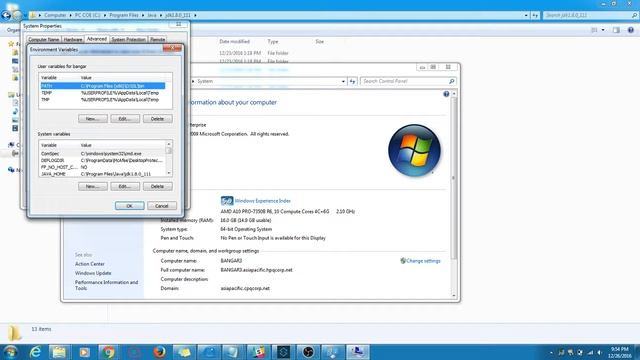Expand the arrow after Program Files breadcrumb

143,15
